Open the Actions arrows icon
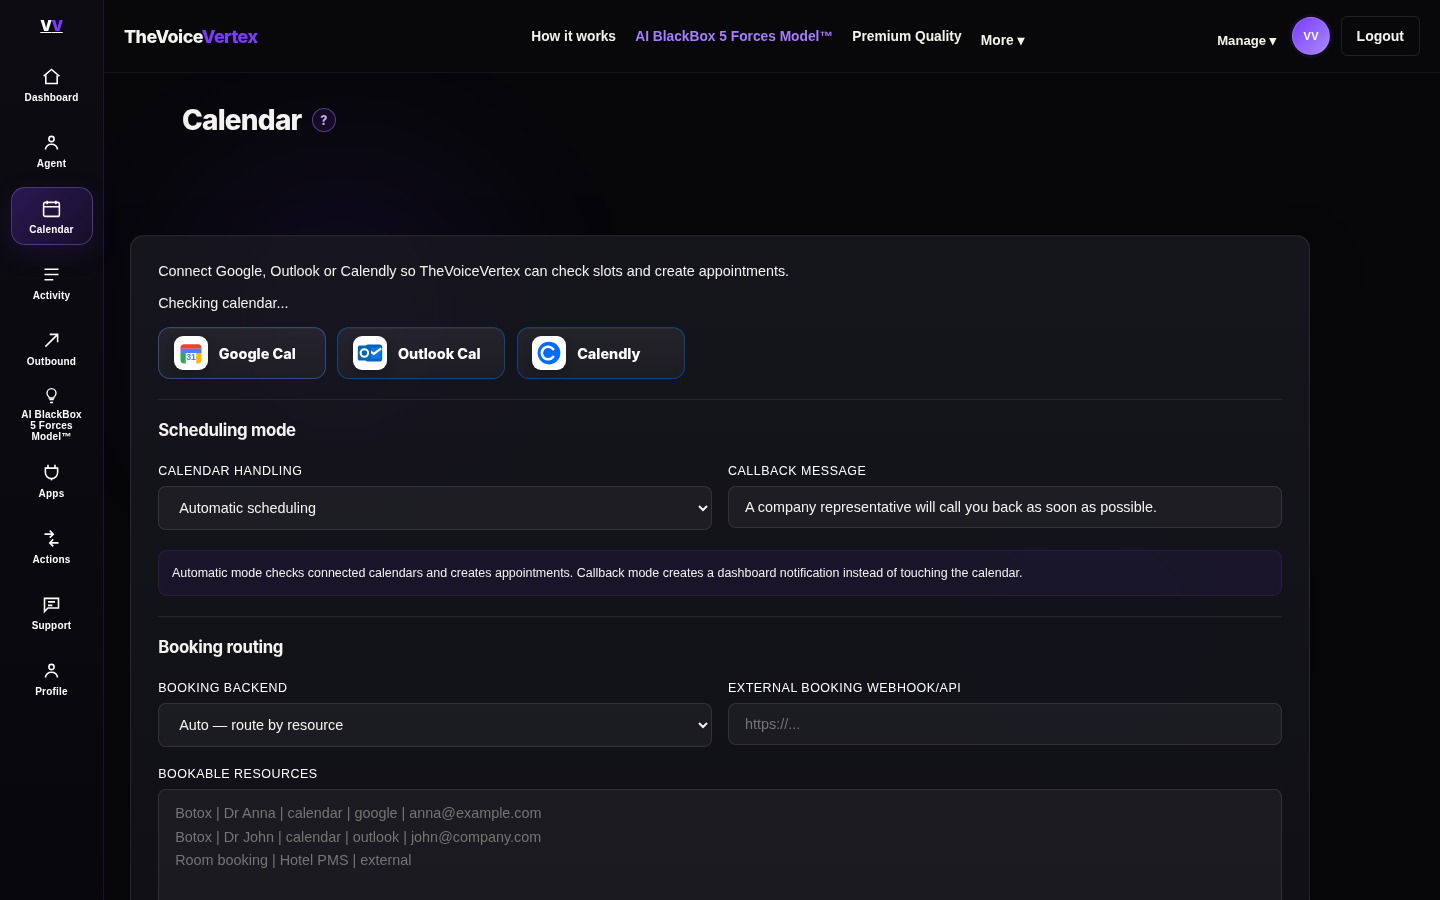1440x900 pixels. [x=51, y=539]
